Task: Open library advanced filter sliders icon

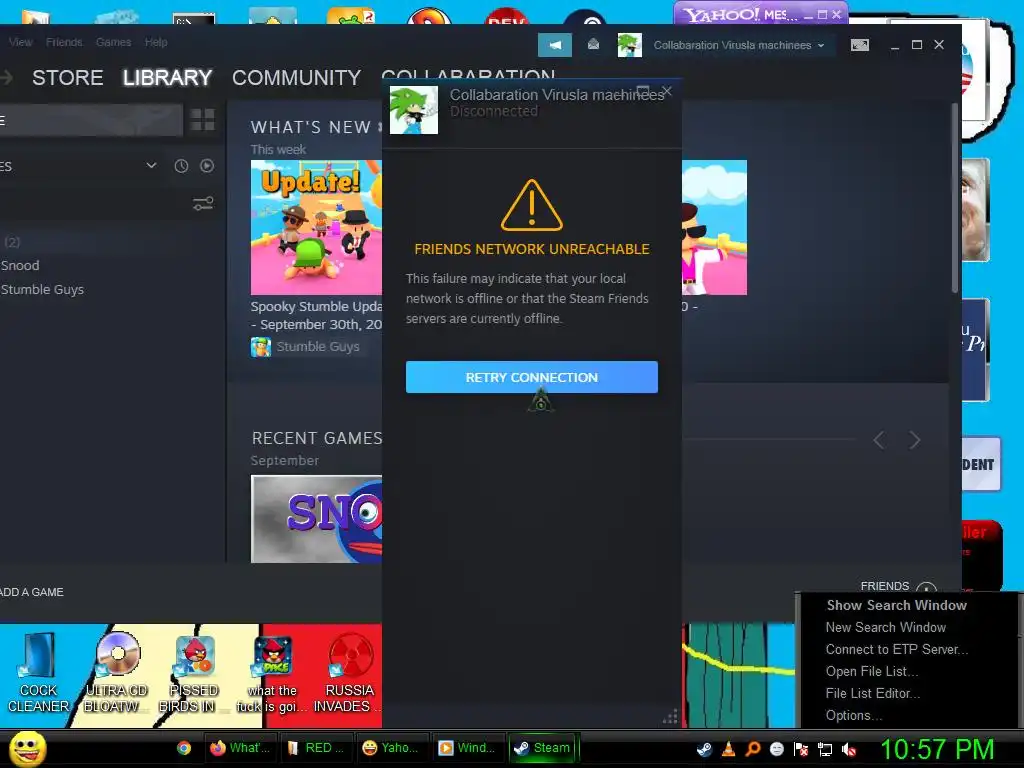Action: pyautogui.click(x=203, y=204)
